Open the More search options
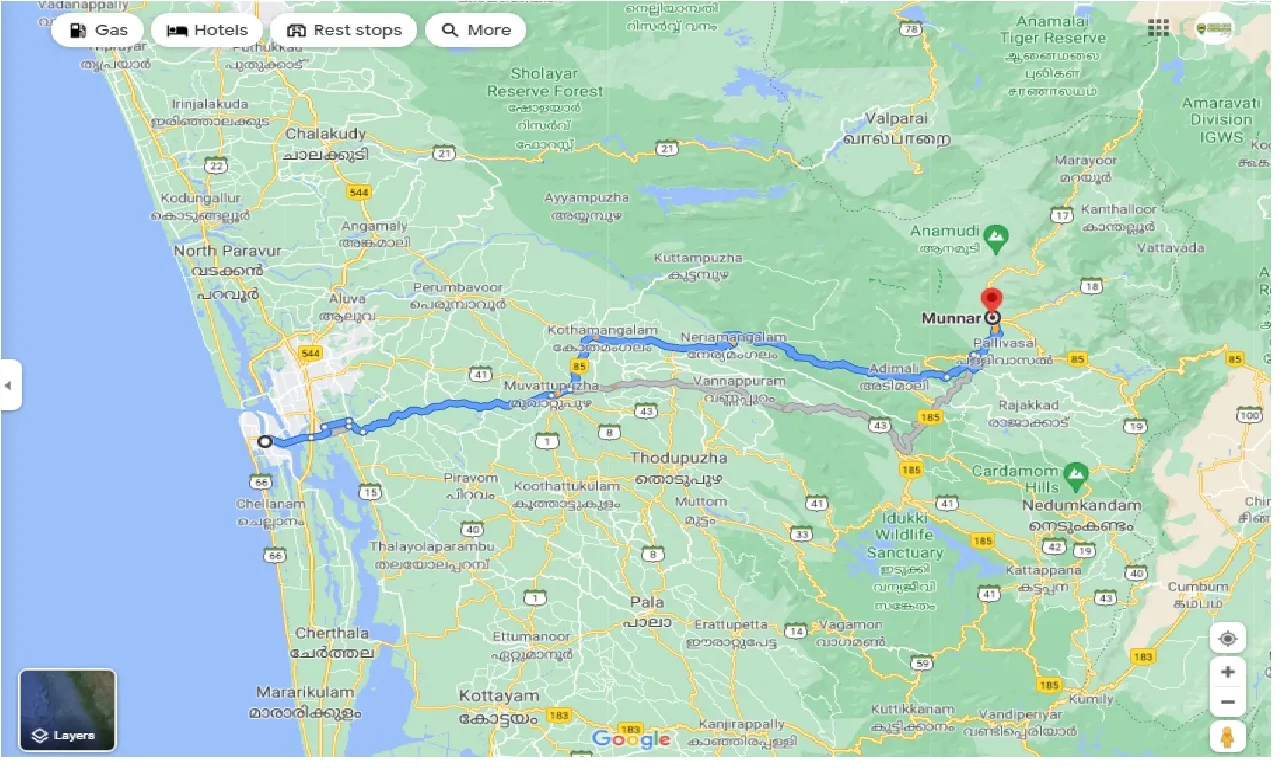The width and height of the screenshot is (1284, 770). [476, 30]
